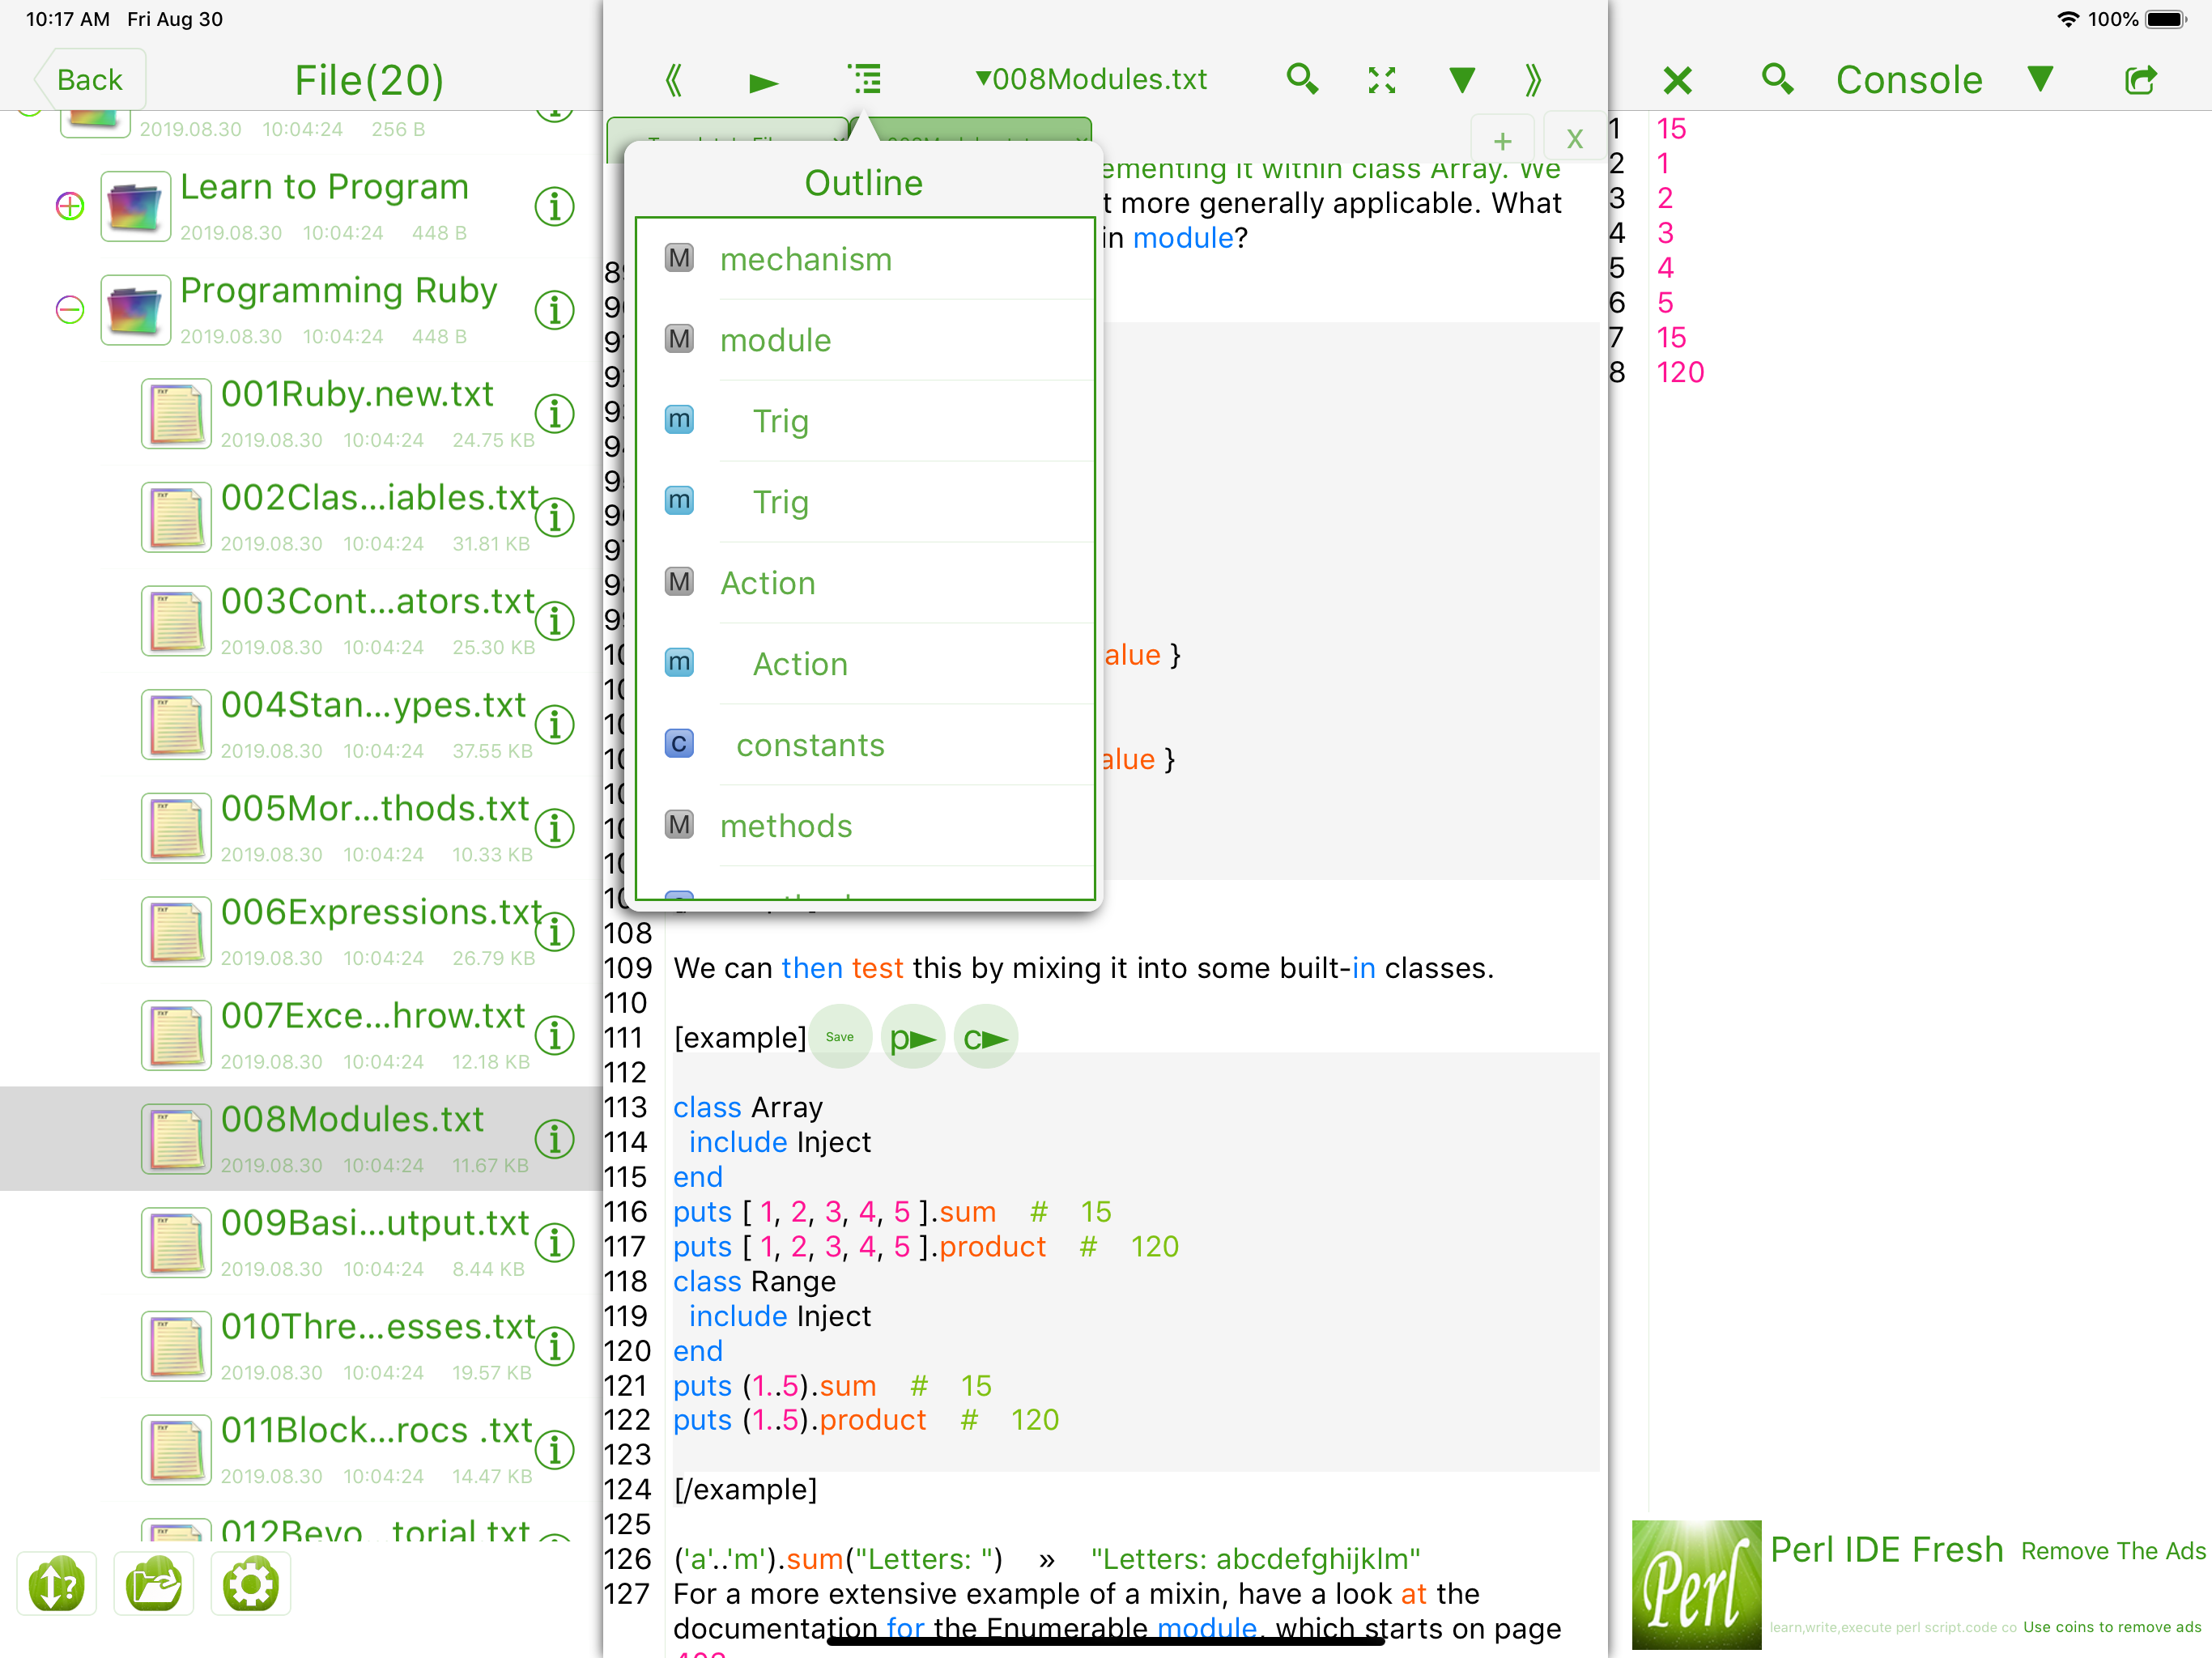
Task: Toggle the Outline list icon
Action: click(x=864, y=79)
